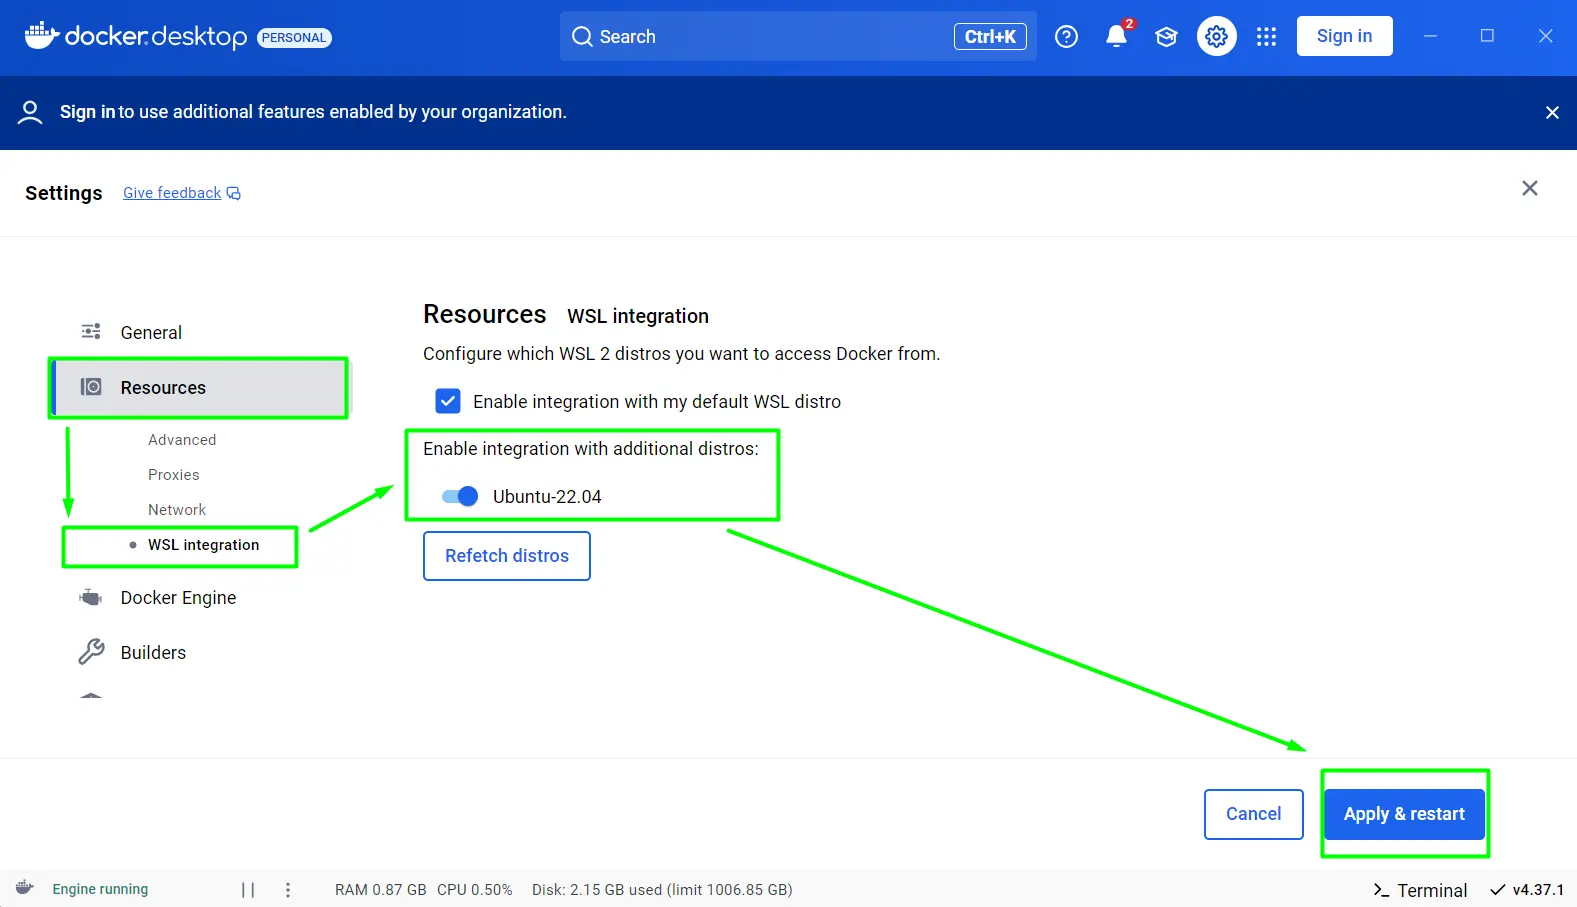This screenshot has height=907, width=1577.
Task: Open the engine three-dot options menu
Action: tap(288, 890)
